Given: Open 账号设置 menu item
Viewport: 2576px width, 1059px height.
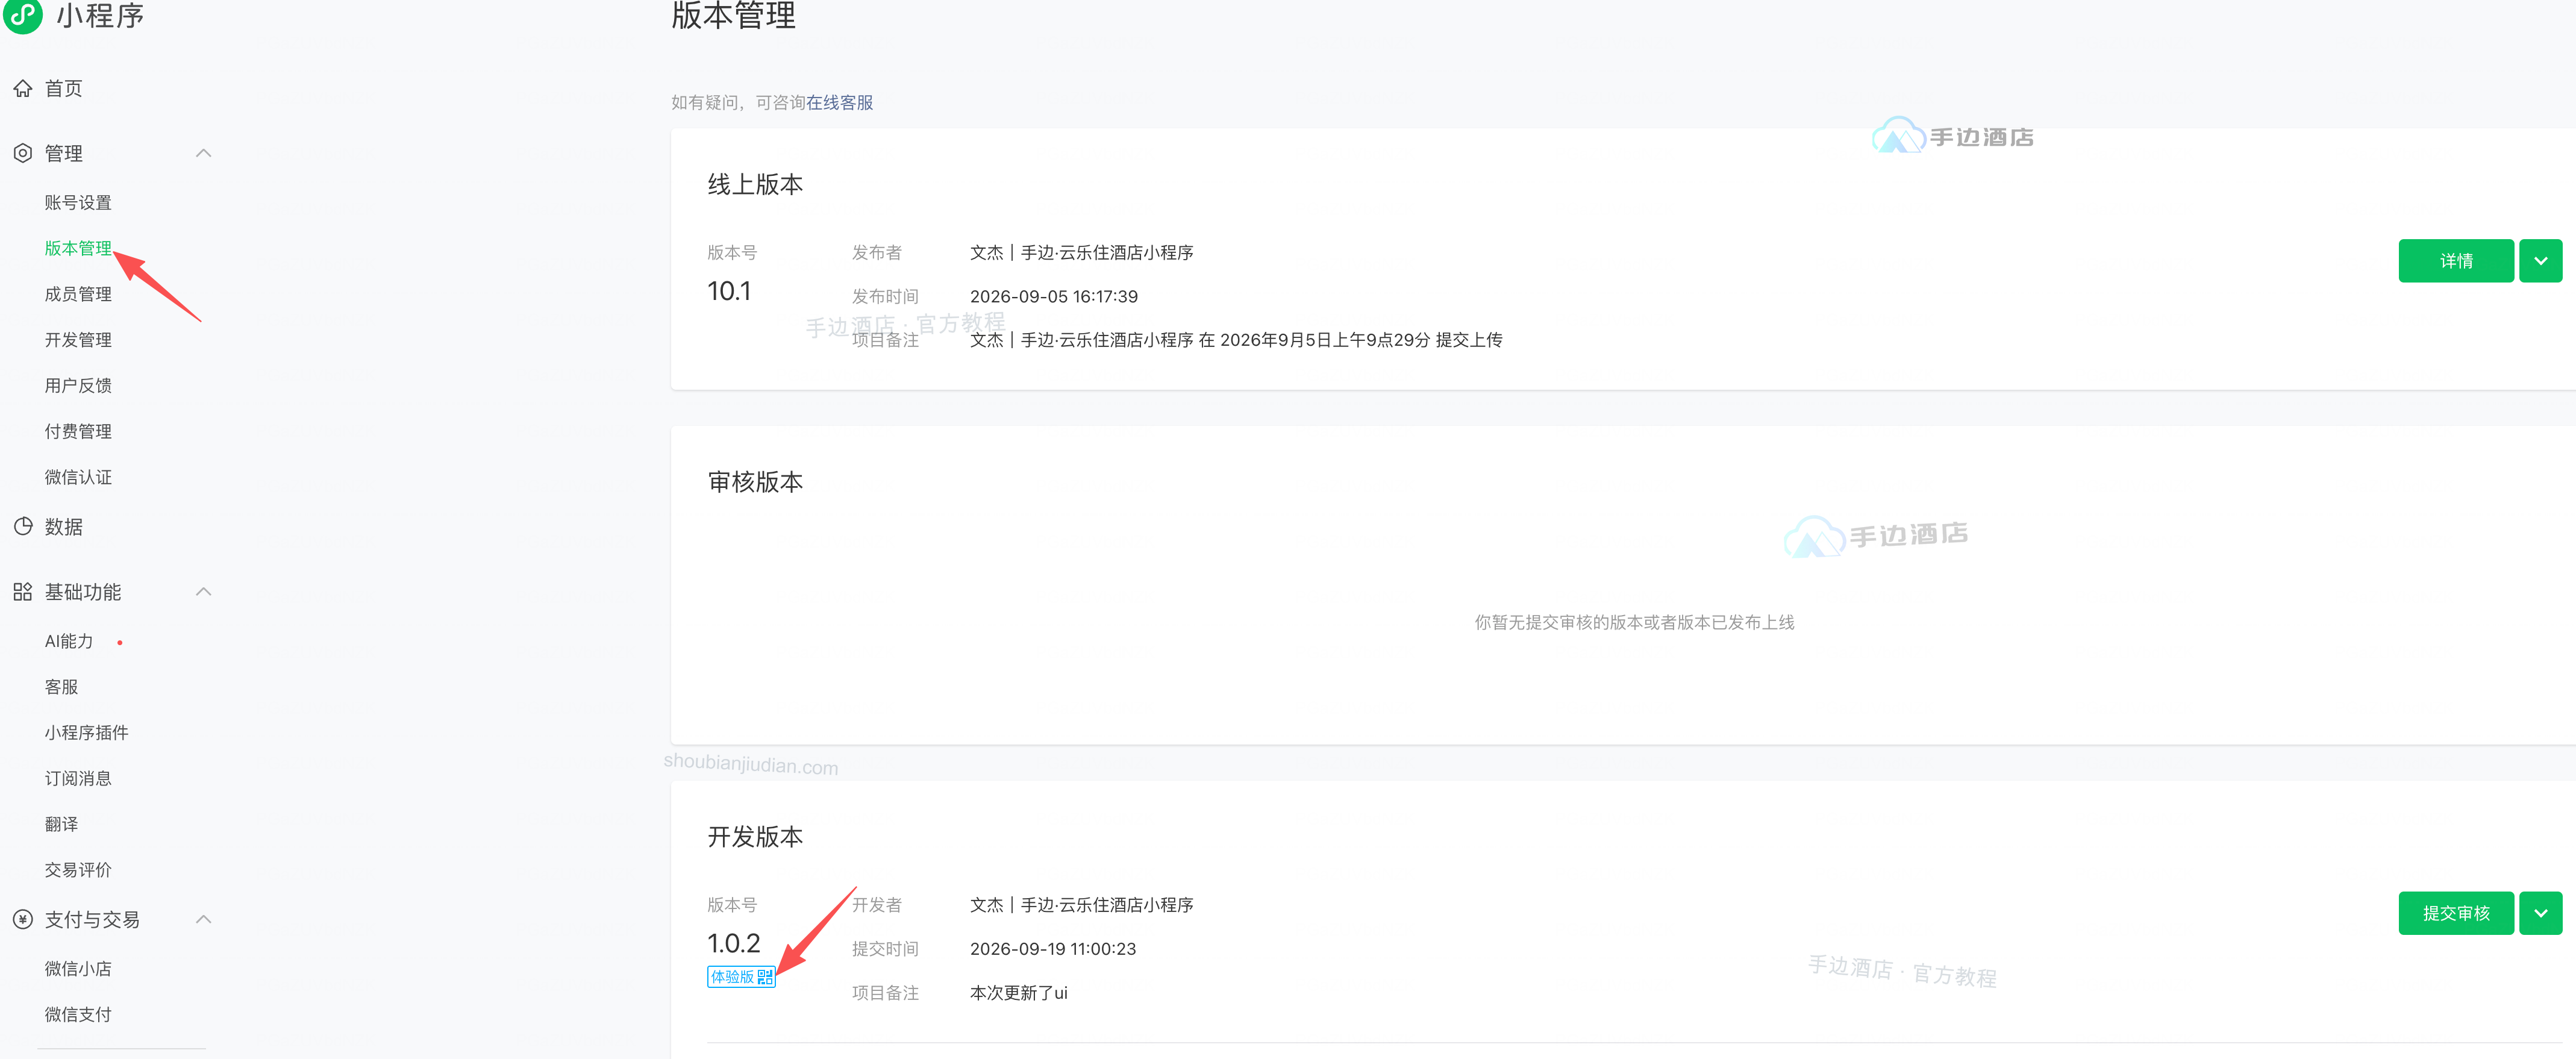Looking at the screenshot, I should pyautogui.click(x=78, y=203).
